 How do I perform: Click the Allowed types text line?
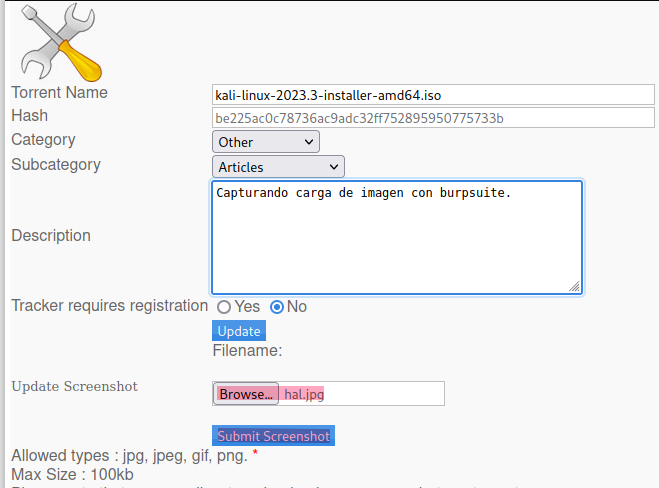click(129, 457)
